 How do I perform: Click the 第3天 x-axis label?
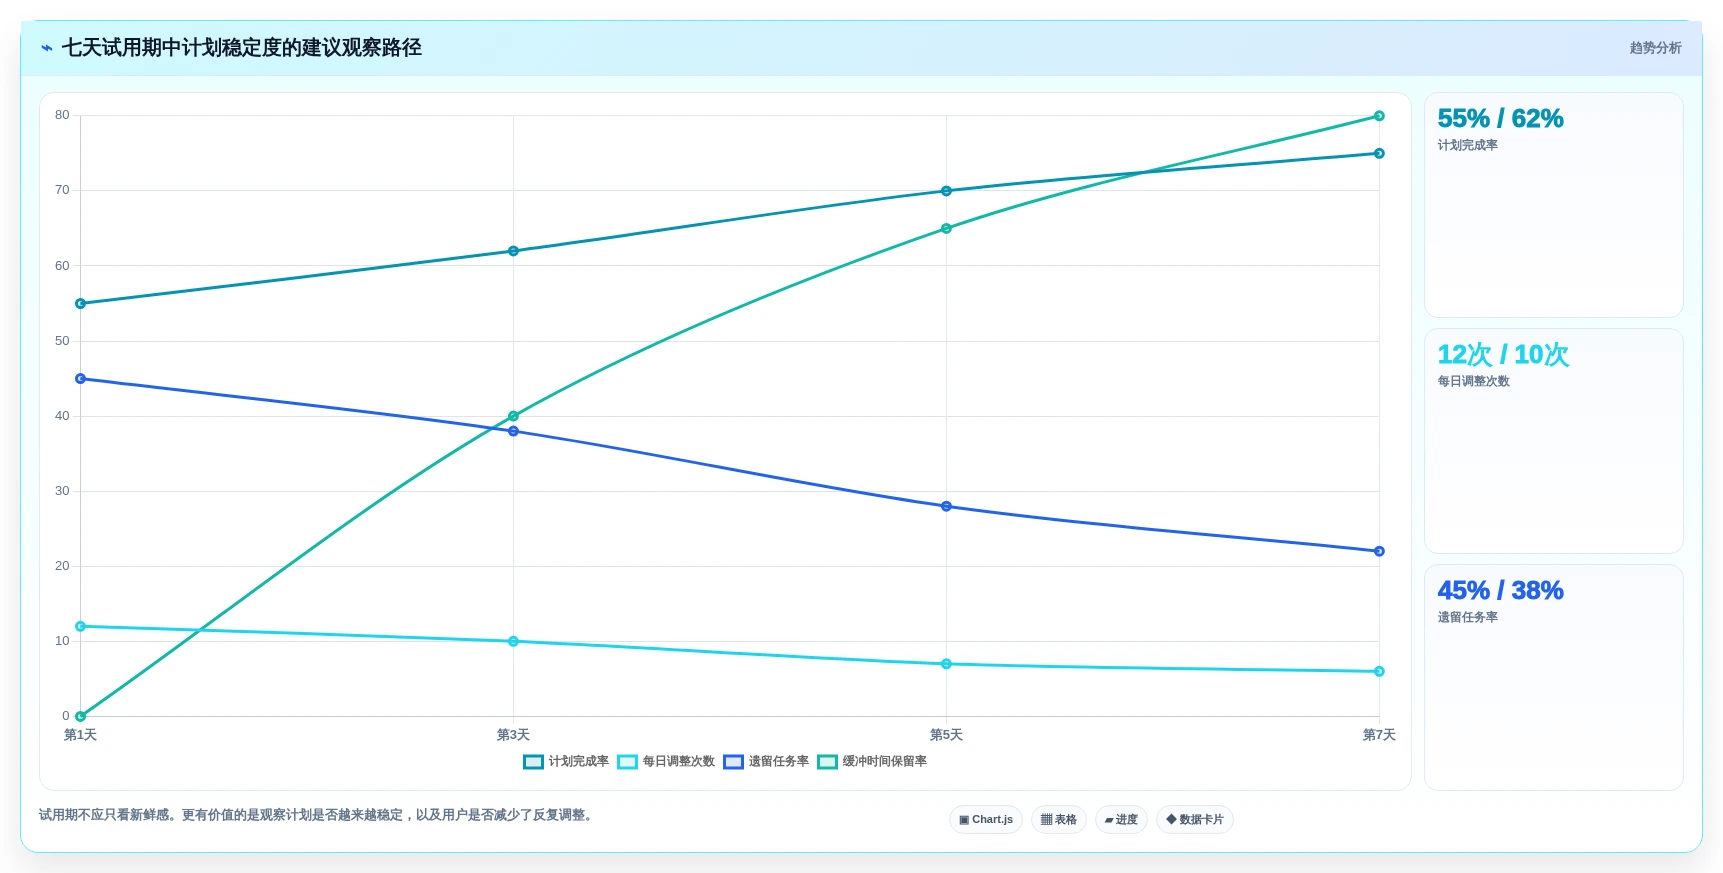coord(513,735)
